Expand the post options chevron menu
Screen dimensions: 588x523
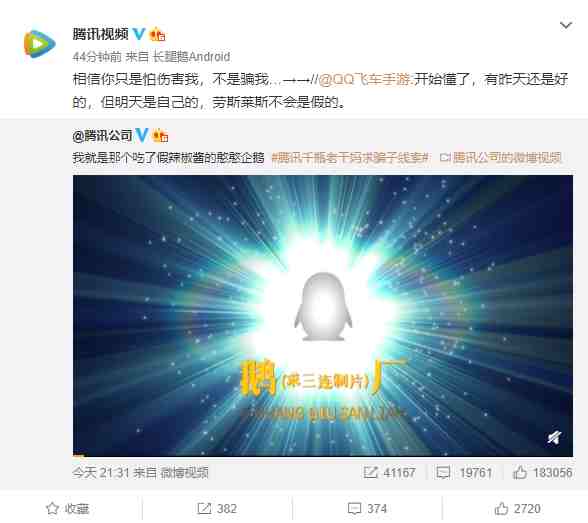coord(566,25)
